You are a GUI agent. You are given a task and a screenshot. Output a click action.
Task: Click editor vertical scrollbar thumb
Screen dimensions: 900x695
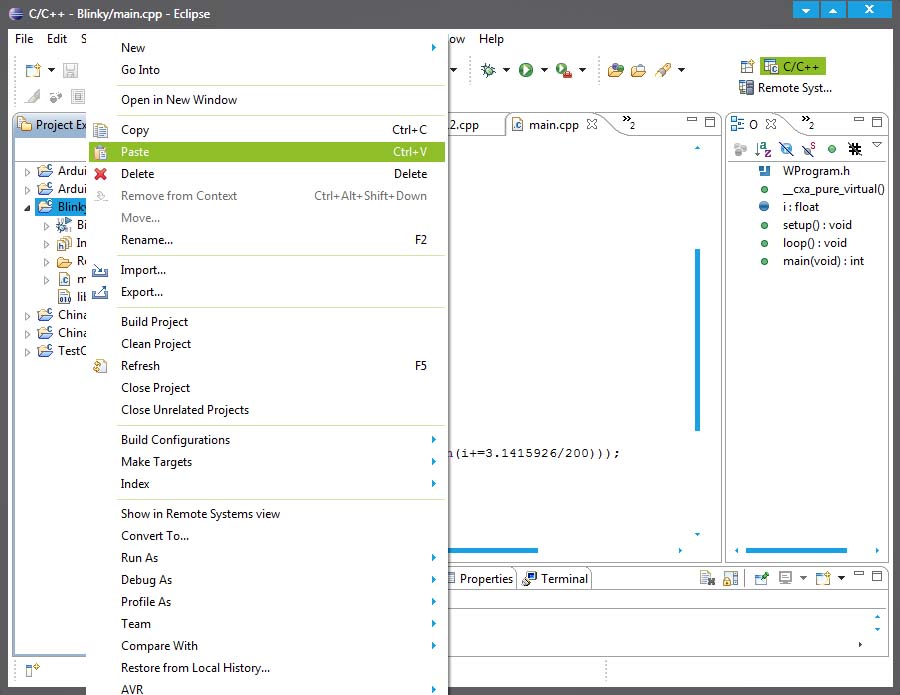[697, 339]
